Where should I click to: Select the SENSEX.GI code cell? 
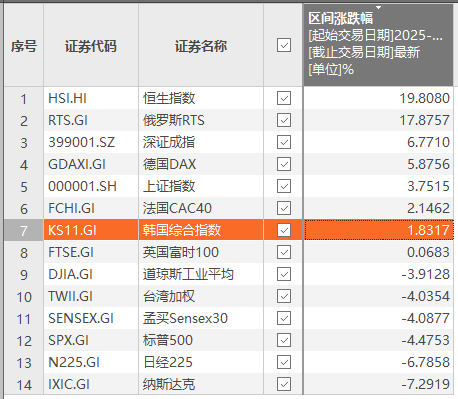point(91,318)
